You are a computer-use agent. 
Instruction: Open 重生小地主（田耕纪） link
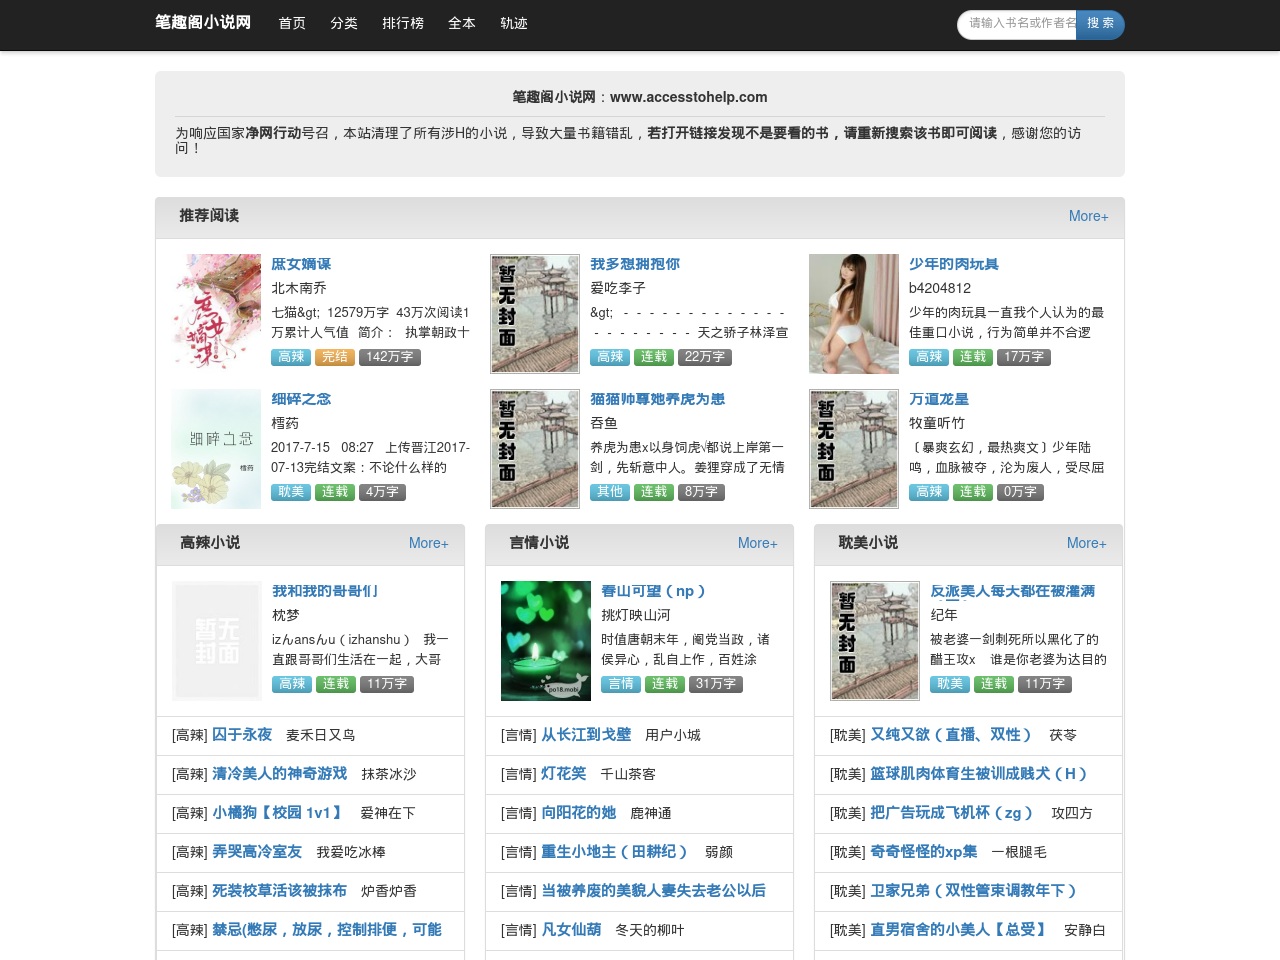point(616,852)
